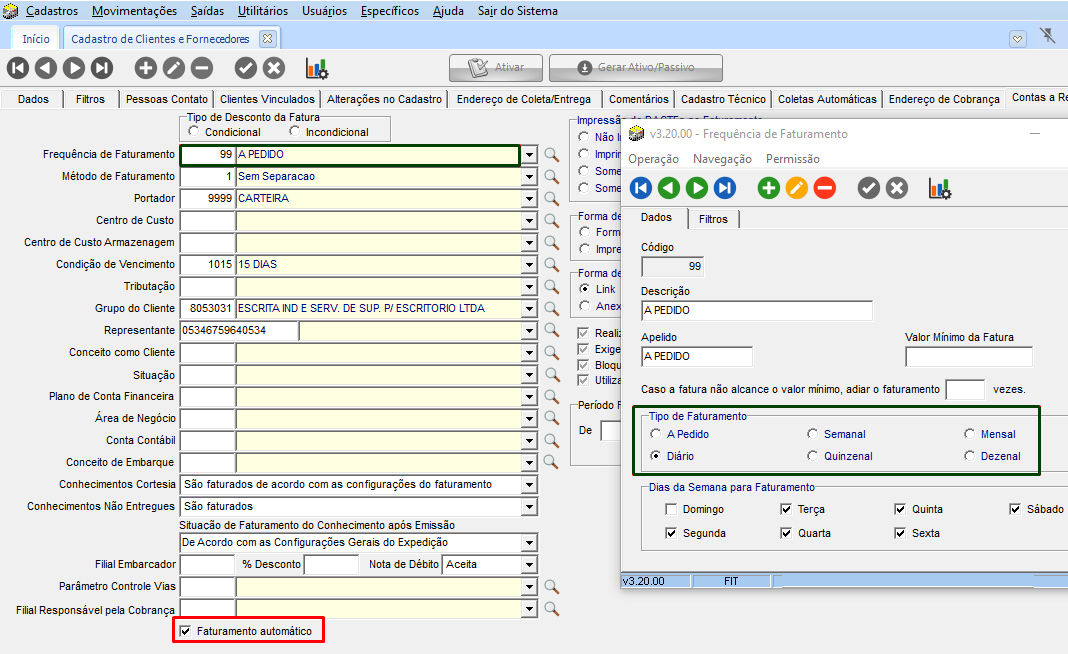Click the Valor Mínimo da Fatura field
Screen dimensions: 1068x654
coord(968,357)
